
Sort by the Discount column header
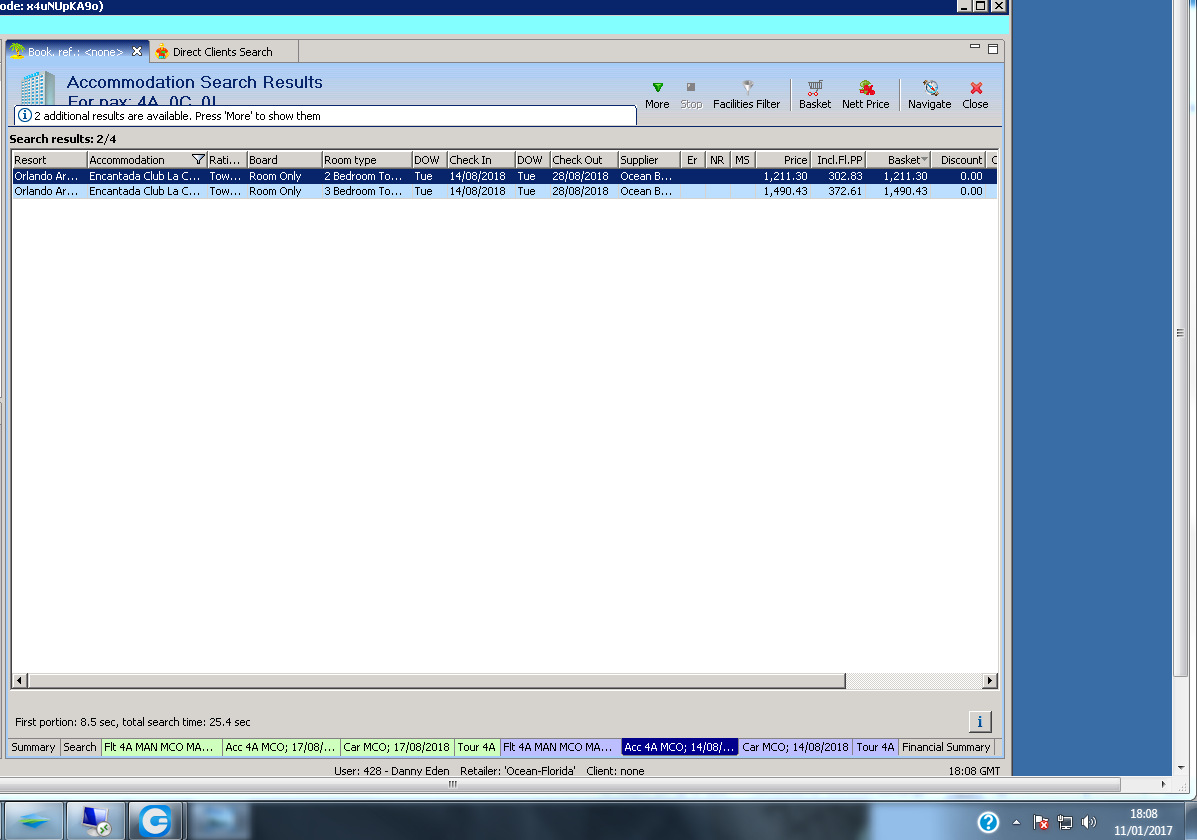pyautogui.click(x=960, y=160)
